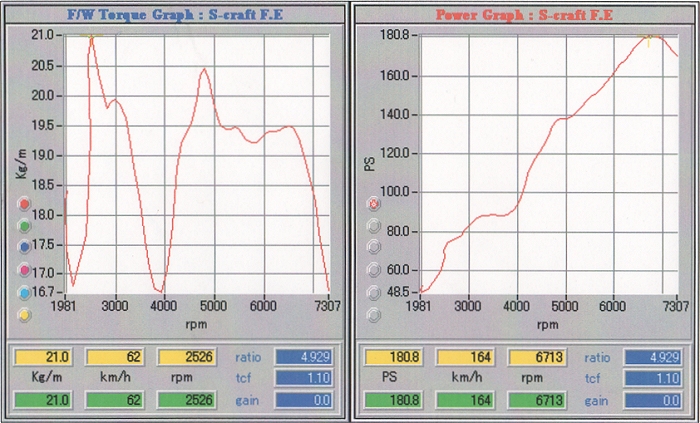
Task: Click the 'Power Graph : S-craft F.E' title
Action: [x=524, y=14]
